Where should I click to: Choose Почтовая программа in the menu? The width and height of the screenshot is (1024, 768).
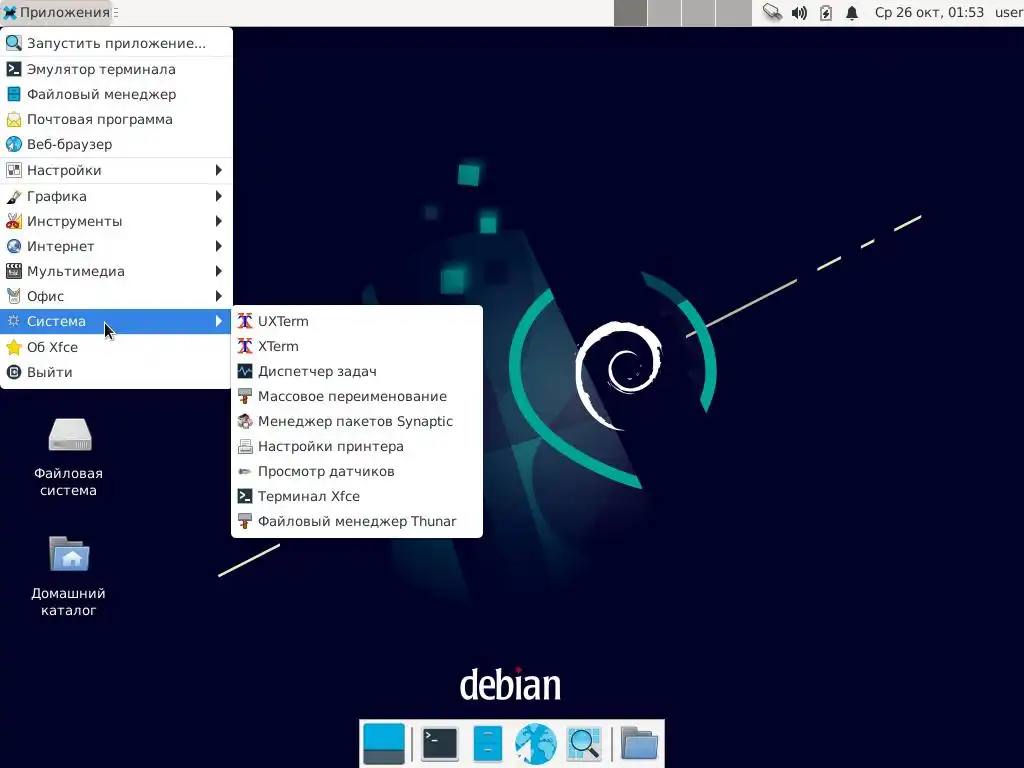click(x=116, y=120)
